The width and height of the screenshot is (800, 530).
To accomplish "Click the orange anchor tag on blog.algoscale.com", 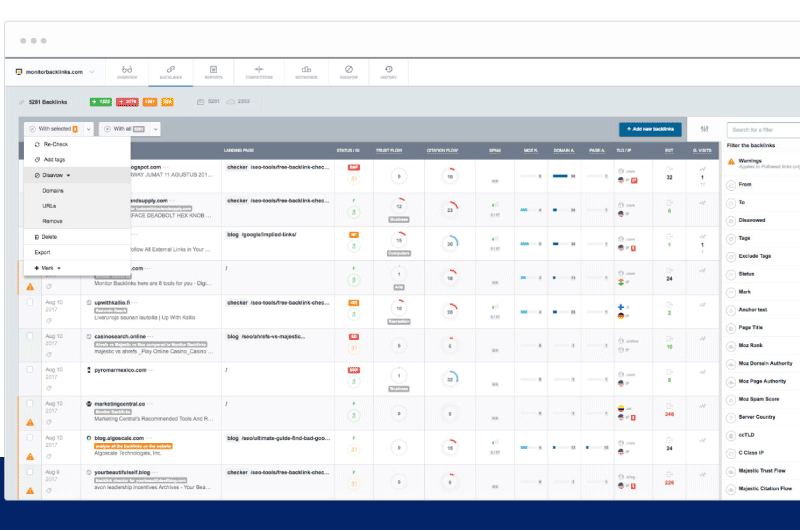I will (133, 446).
